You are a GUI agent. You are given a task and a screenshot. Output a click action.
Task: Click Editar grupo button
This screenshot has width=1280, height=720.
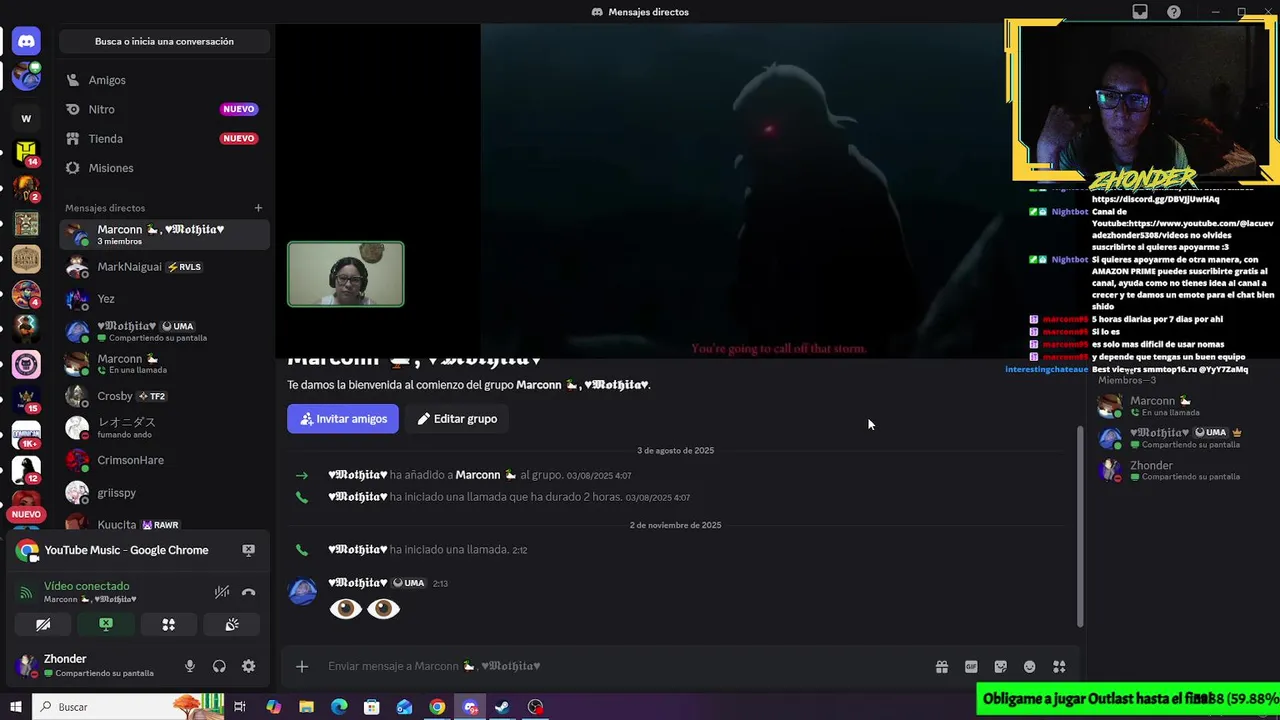(x=457, y=419)
